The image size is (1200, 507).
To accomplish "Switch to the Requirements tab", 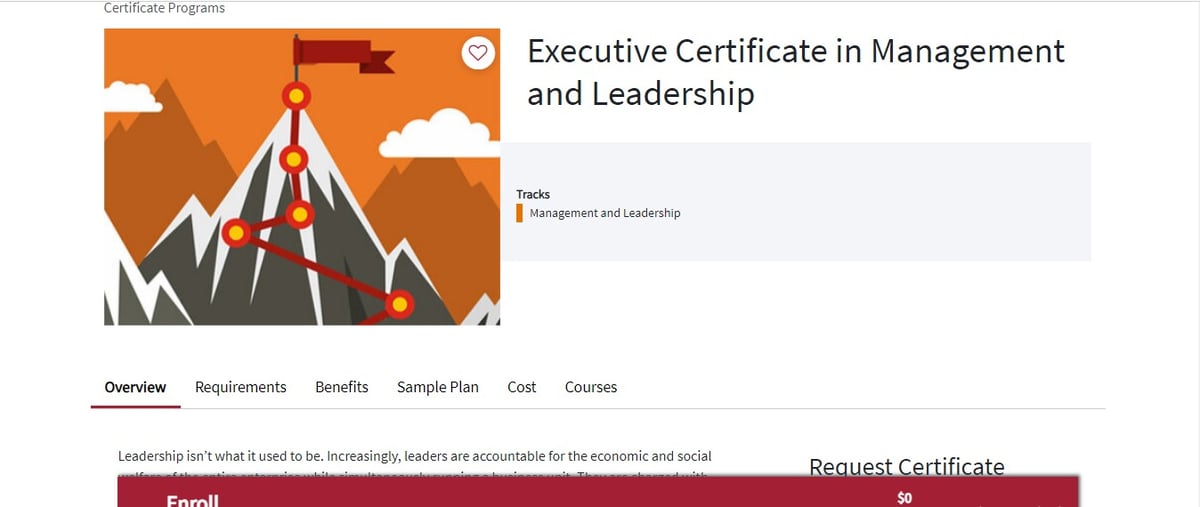I will tap(241, 387).
